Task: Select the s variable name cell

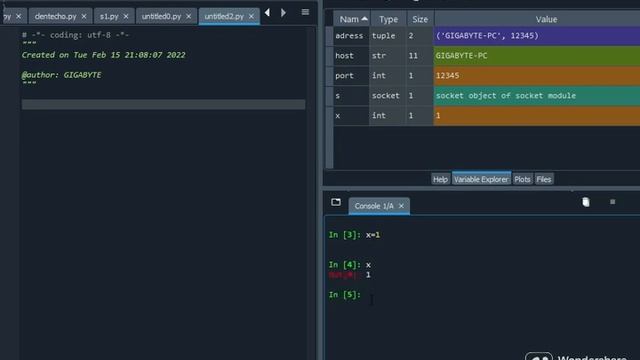Action: tap(351, 96)
